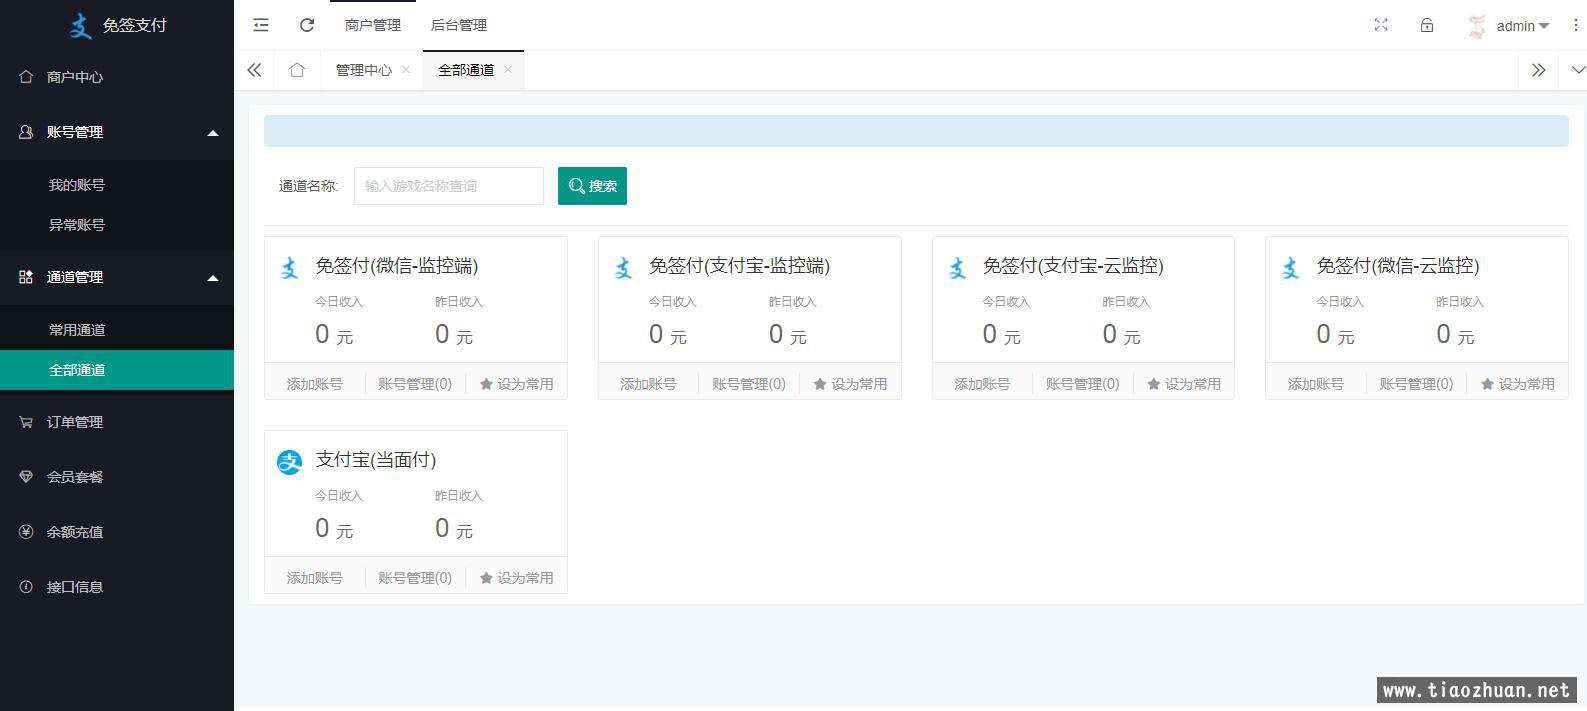Open the 商户管理 top menu
Screen dimensions: 1587x711
[x=373, y=25]
